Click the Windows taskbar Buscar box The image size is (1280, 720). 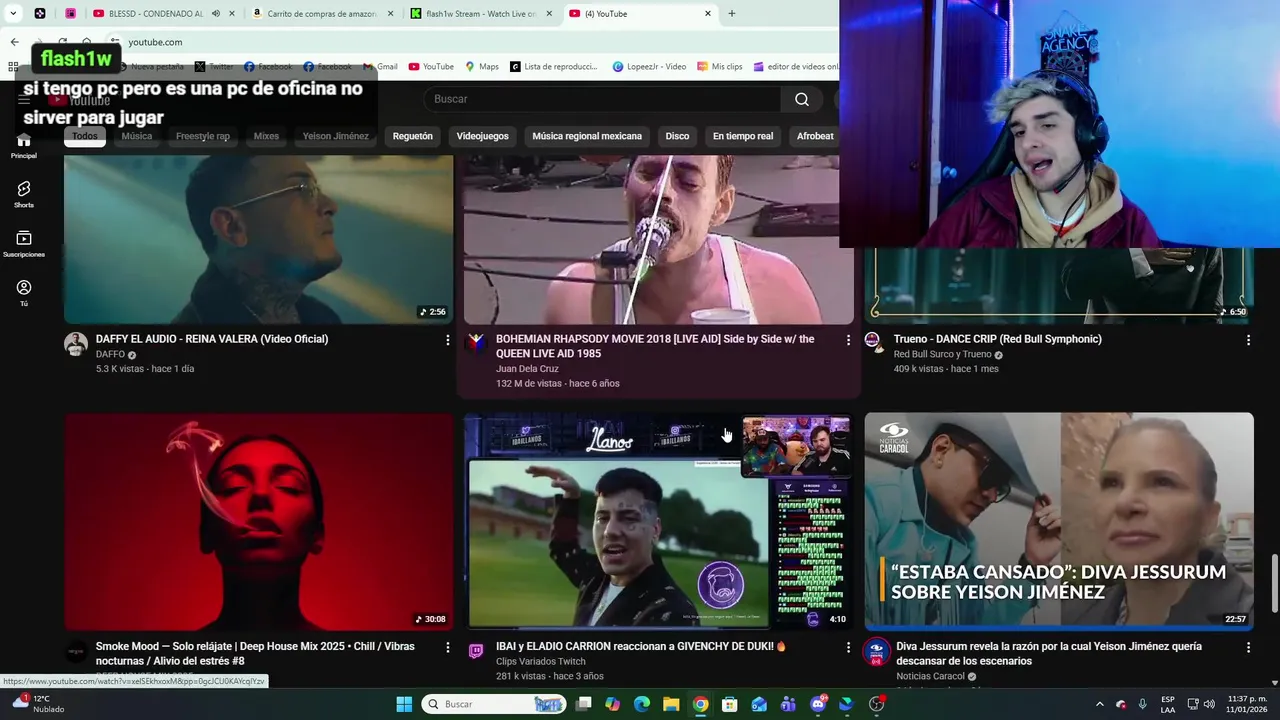[x=495, y=704]
